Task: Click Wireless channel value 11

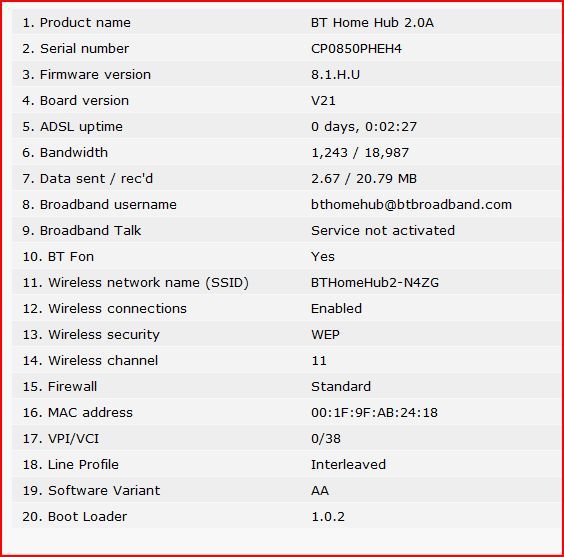Action: [x=319, y=360]
